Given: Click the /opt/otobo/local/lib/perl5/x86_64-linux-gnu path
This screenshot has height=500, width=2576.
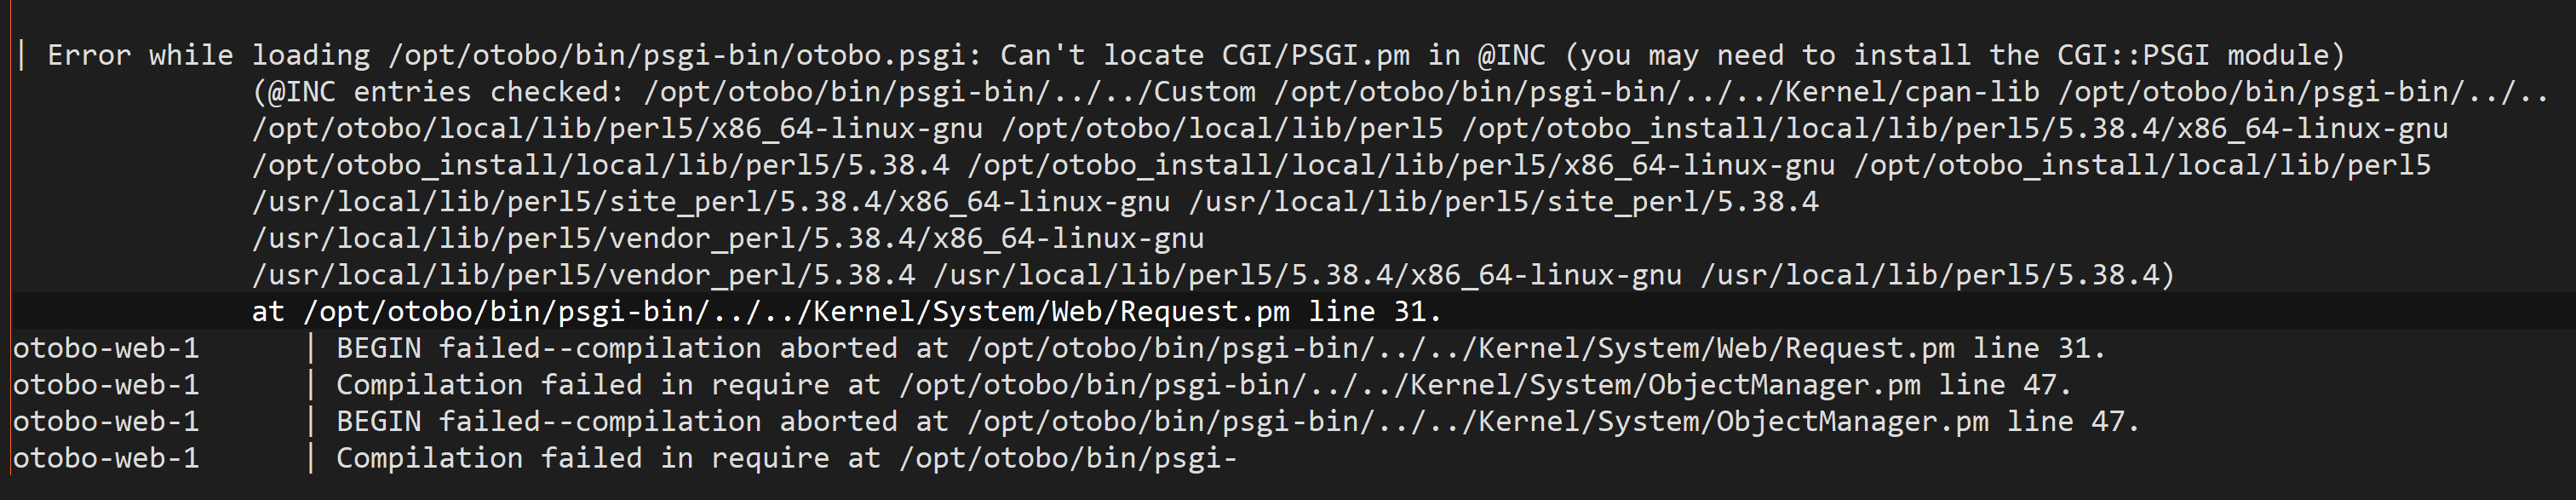Looking at the screenshot, I should click(617, 129).
